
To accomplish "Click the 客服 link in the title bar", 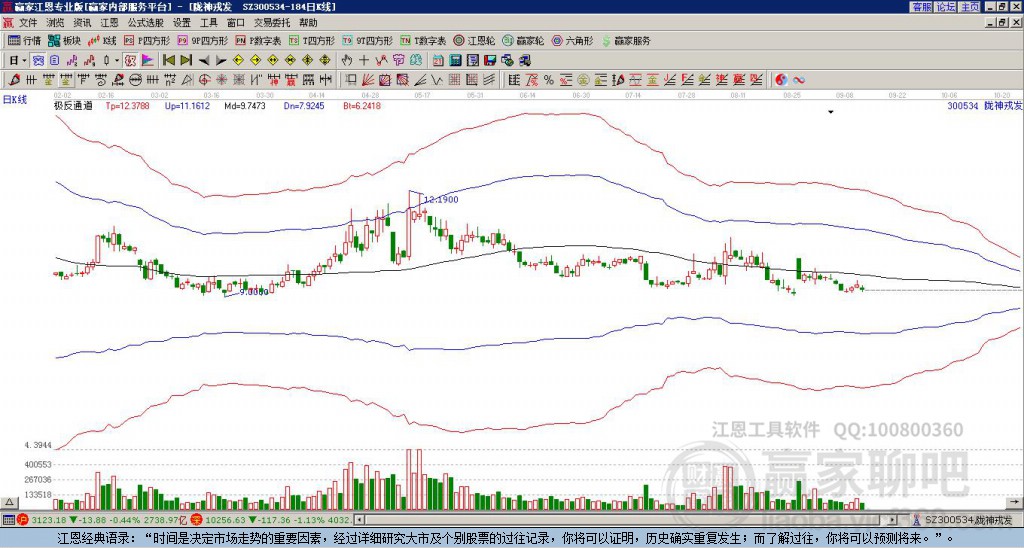I will point(921,7).
